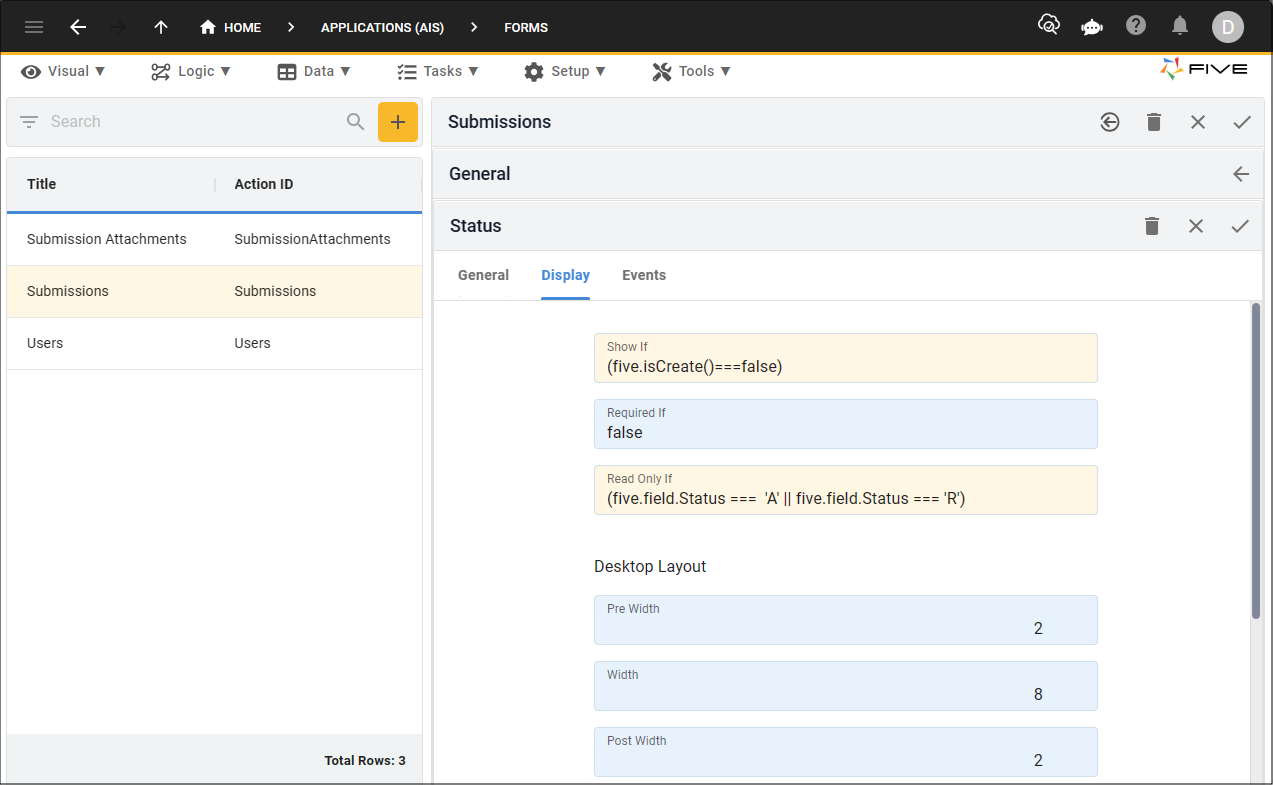Save the Status field with the checkmark icon
The image size is (1273, 785).
click(x=1240, y=226)
